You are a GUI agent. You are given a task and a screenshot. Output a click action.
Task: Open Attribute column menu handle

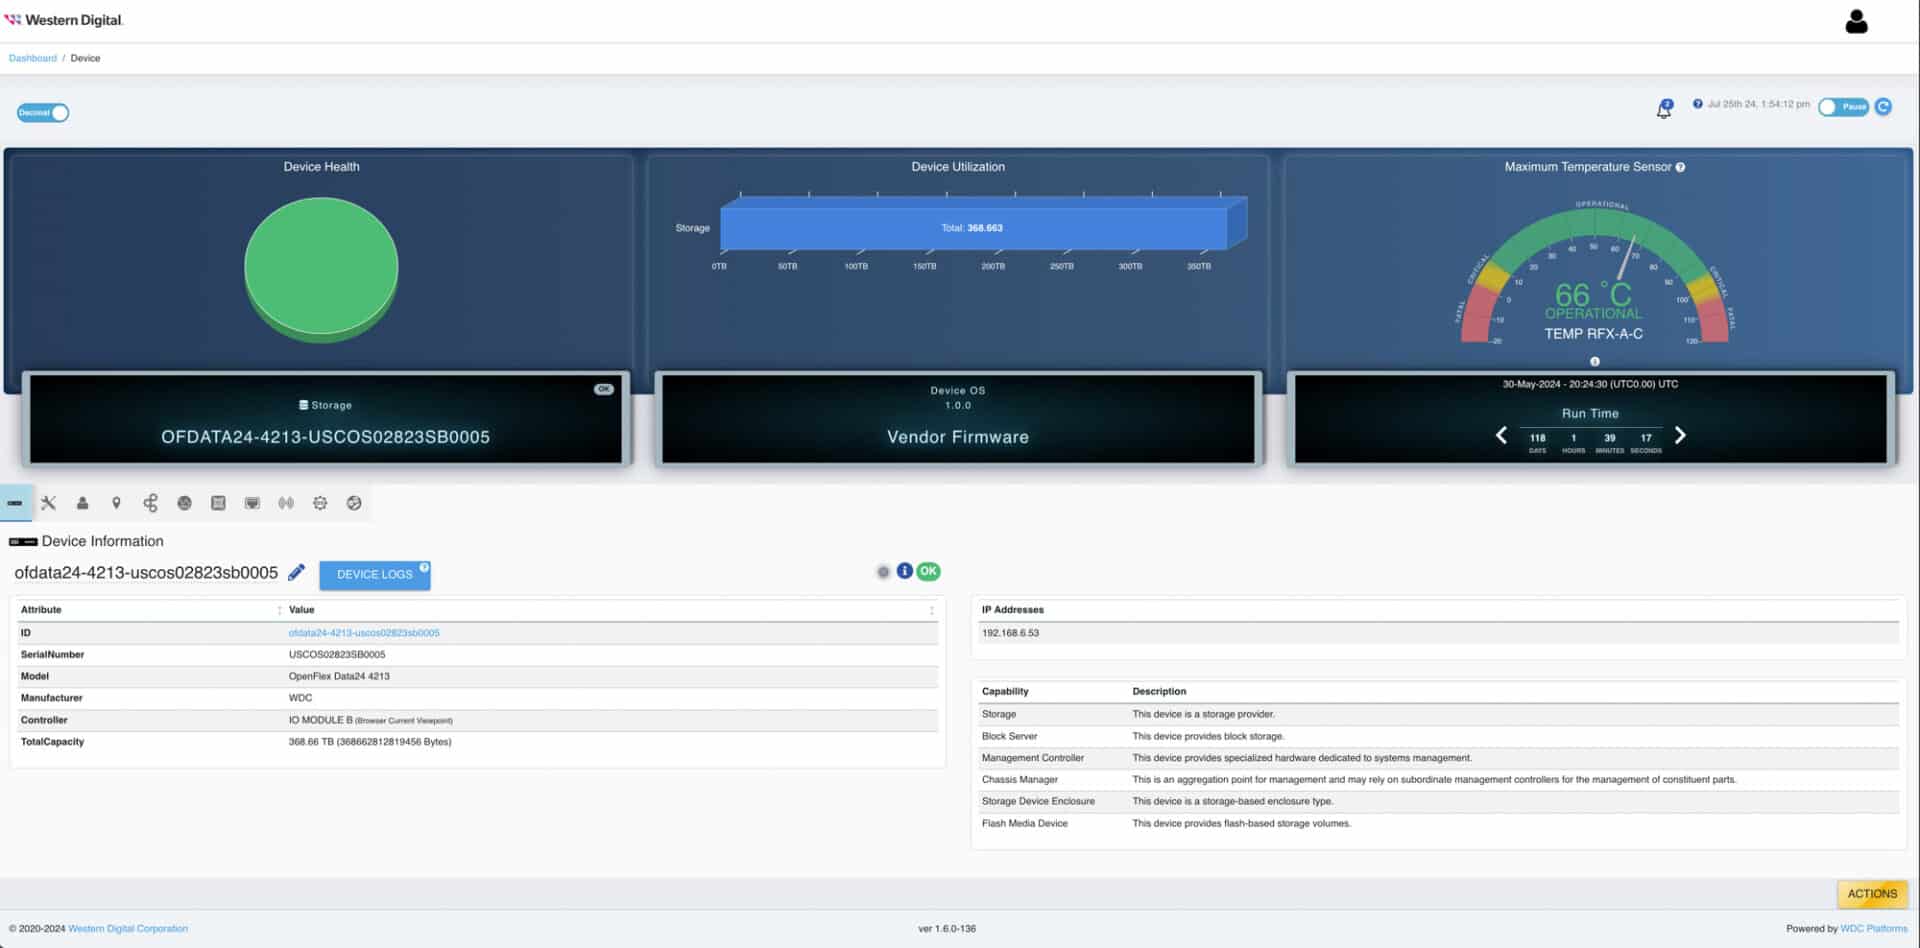[x=279, y=610]
